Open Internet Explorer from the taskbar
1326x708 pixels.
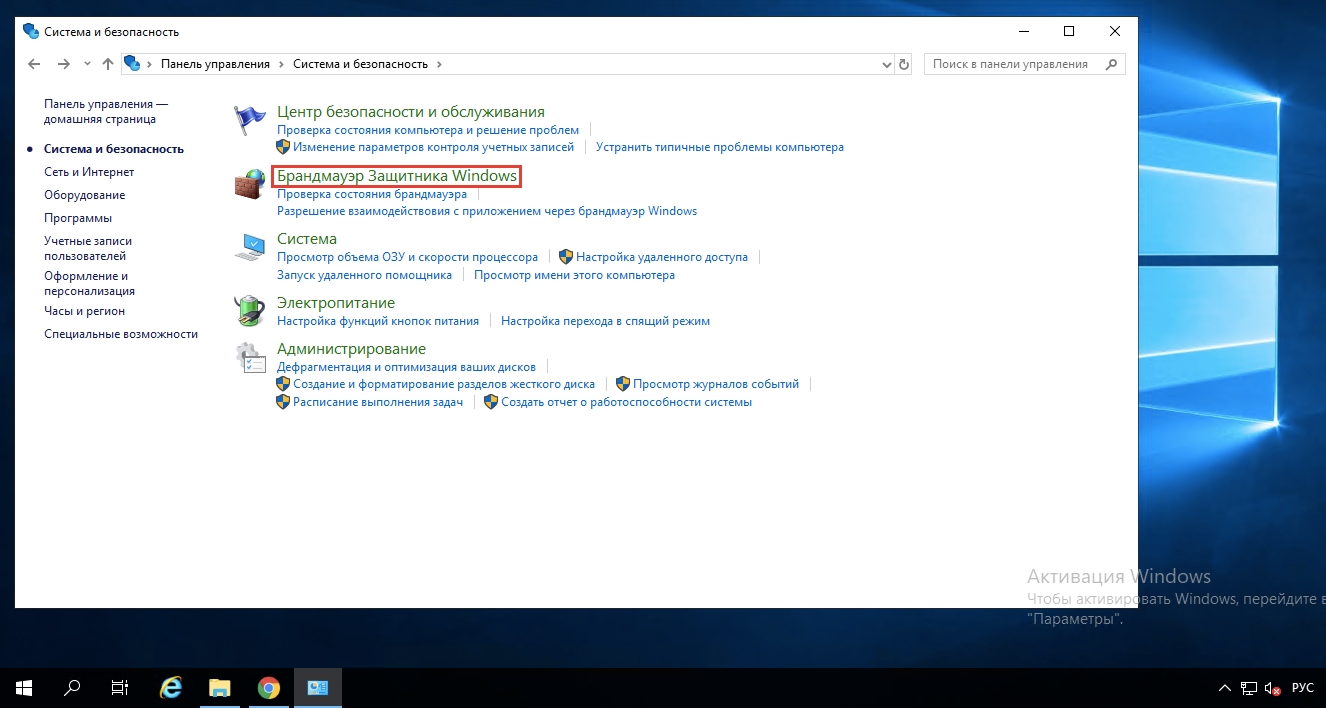(172, 688)
